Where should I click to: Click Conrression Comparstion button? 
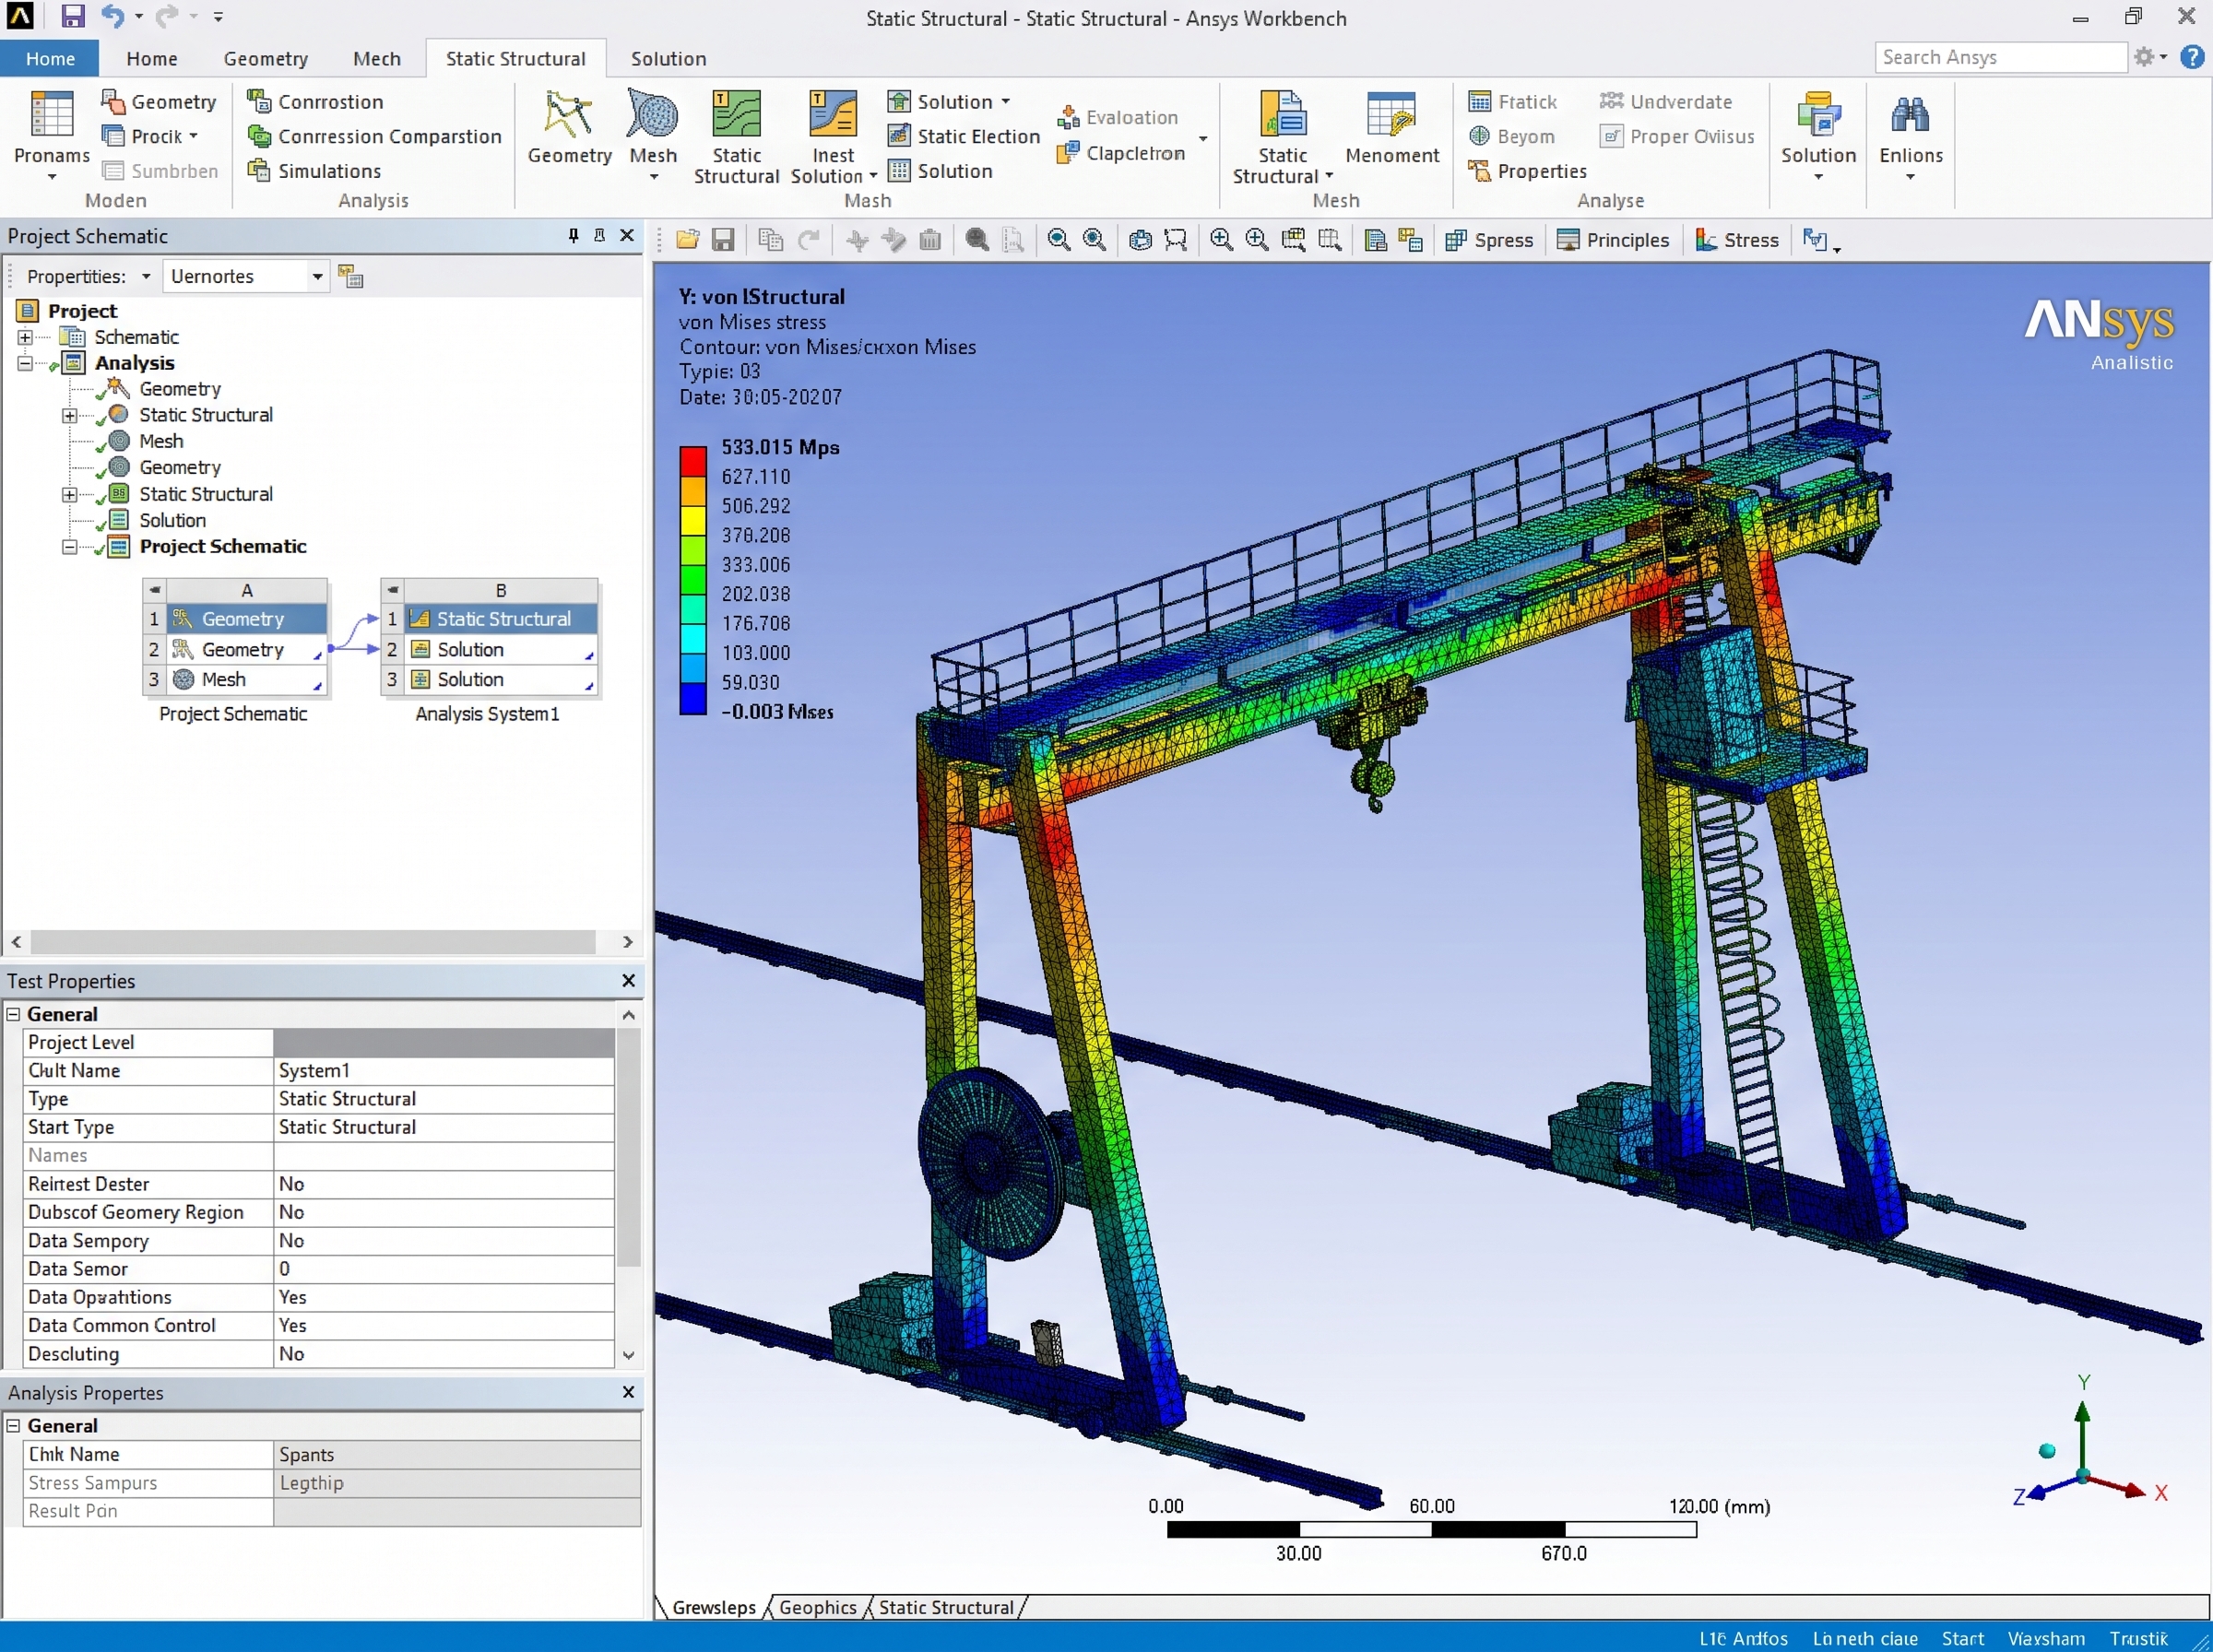374,136
